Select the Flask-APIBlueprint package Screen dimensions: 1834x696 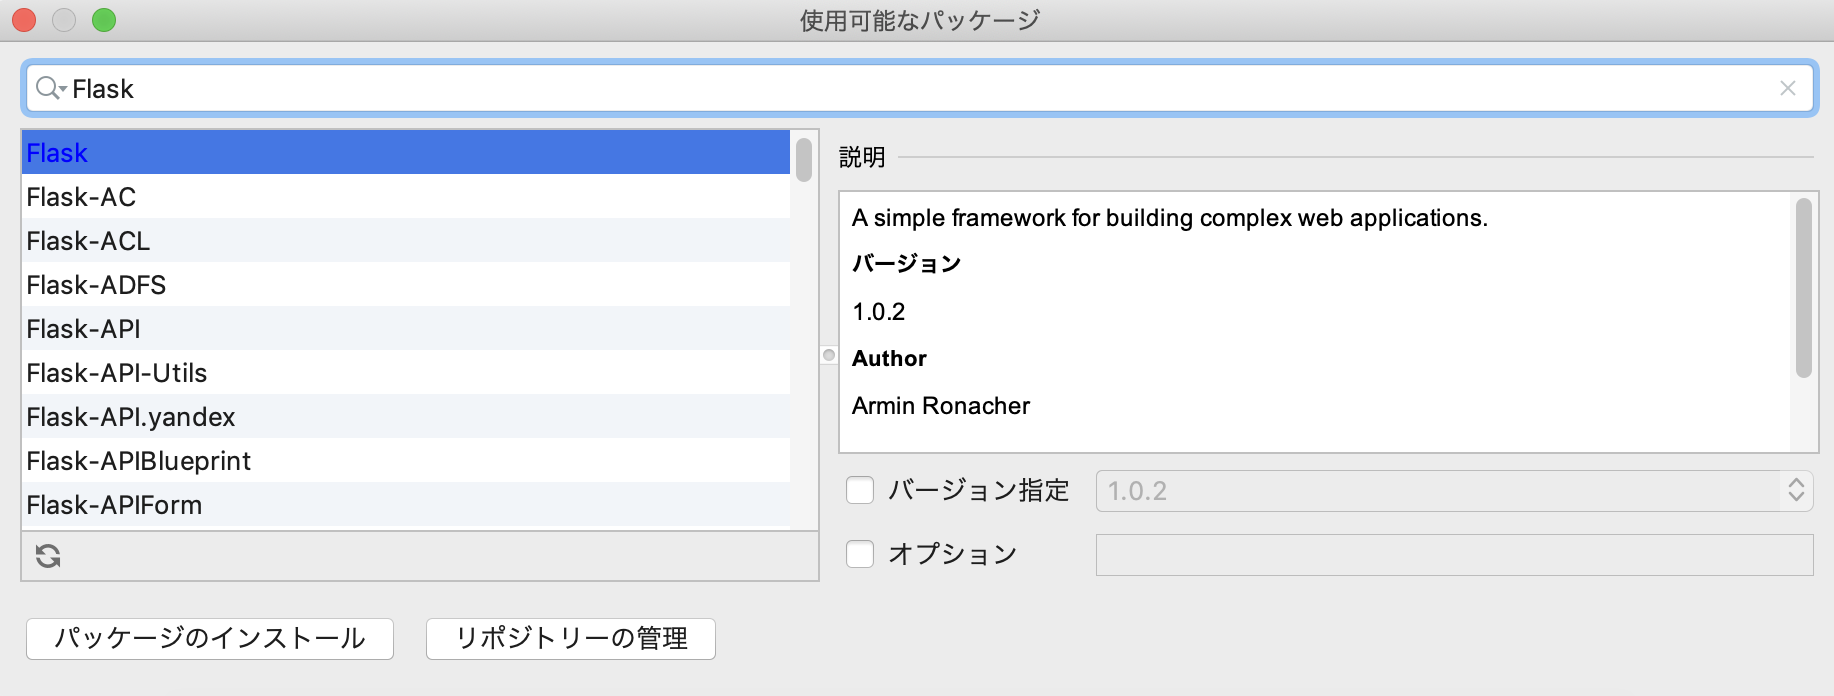pyautogui.click(x=406, y=461)
